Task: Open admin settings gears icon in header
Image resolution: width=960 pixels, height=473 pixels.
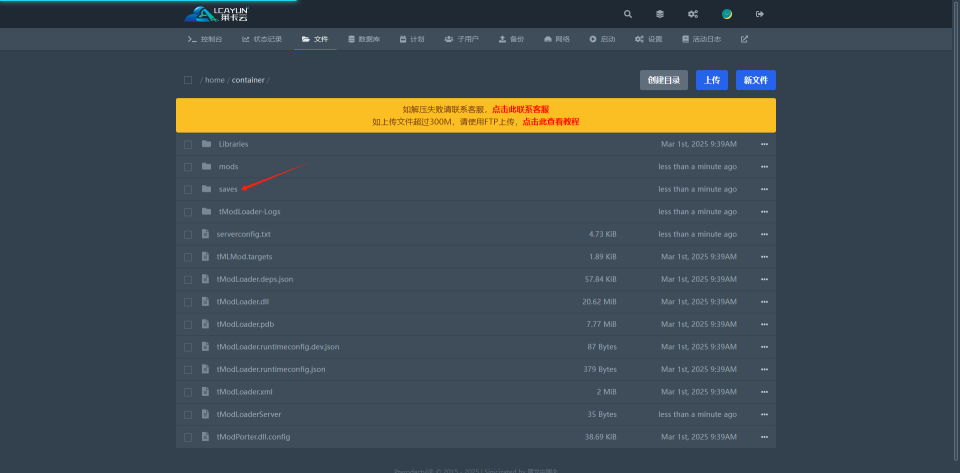Action: tap(693, 14)
